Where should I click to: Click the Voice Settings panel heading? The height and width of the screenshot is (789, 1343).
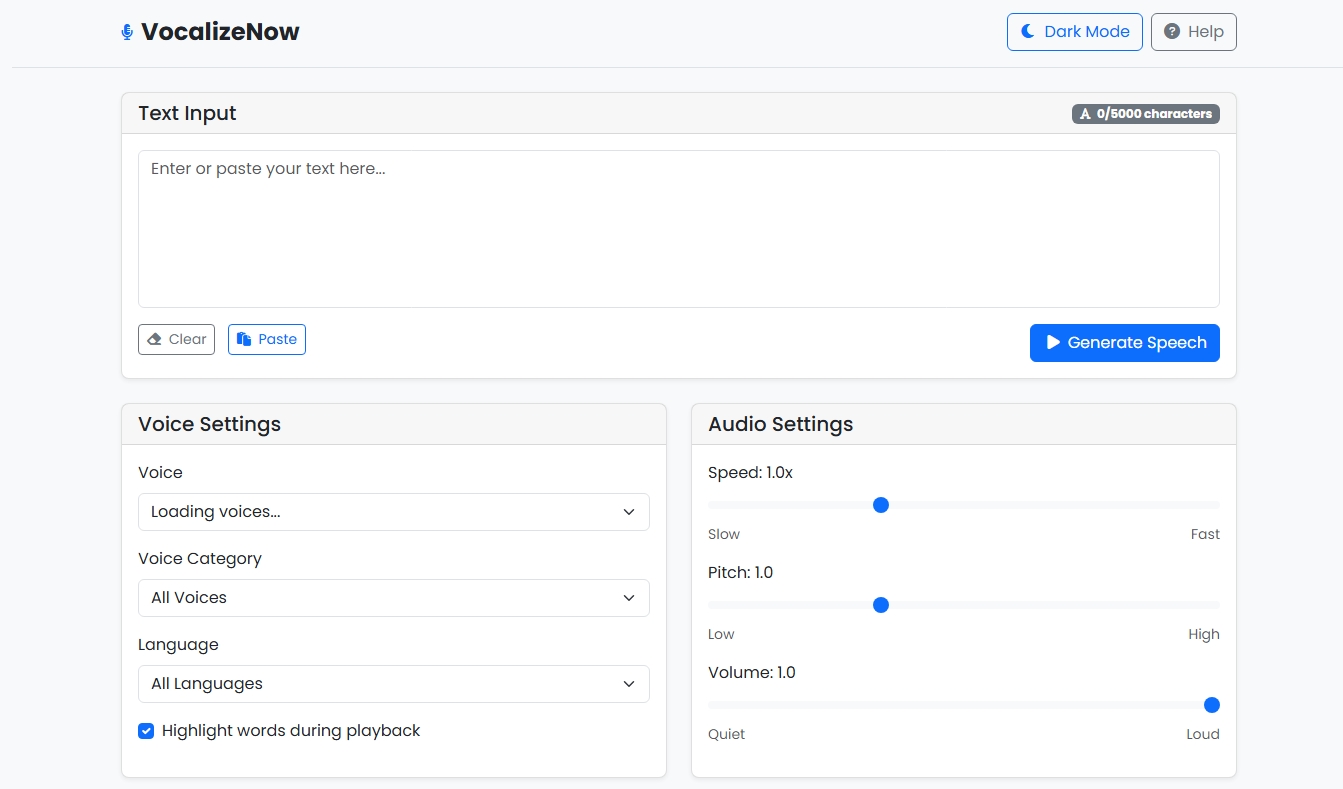tap(209, 424)
